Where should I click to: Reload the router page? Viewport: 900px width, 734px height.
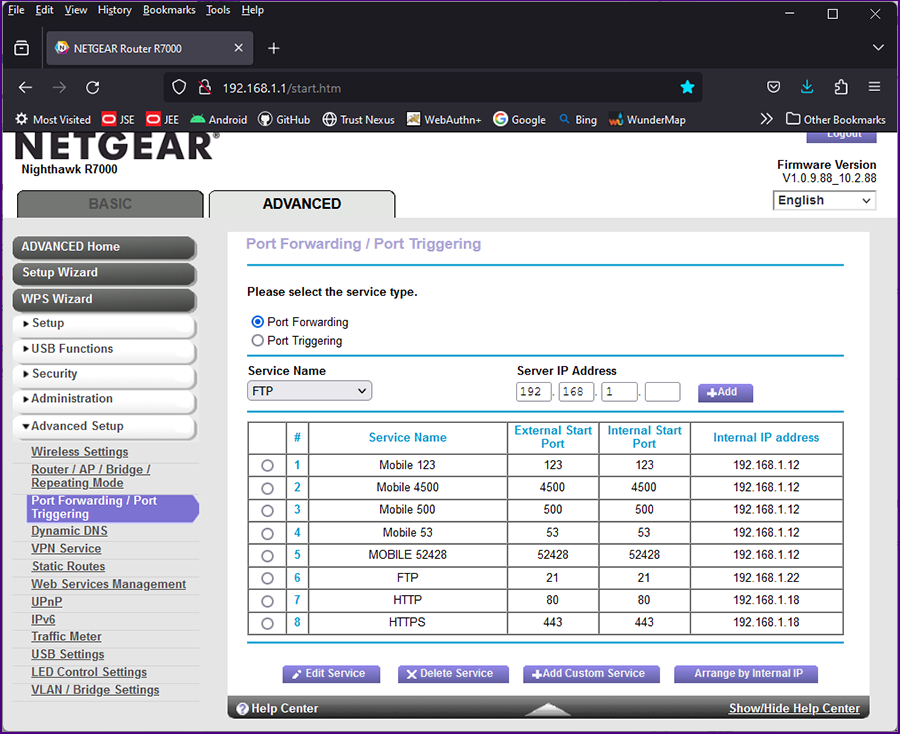[92, 88]
